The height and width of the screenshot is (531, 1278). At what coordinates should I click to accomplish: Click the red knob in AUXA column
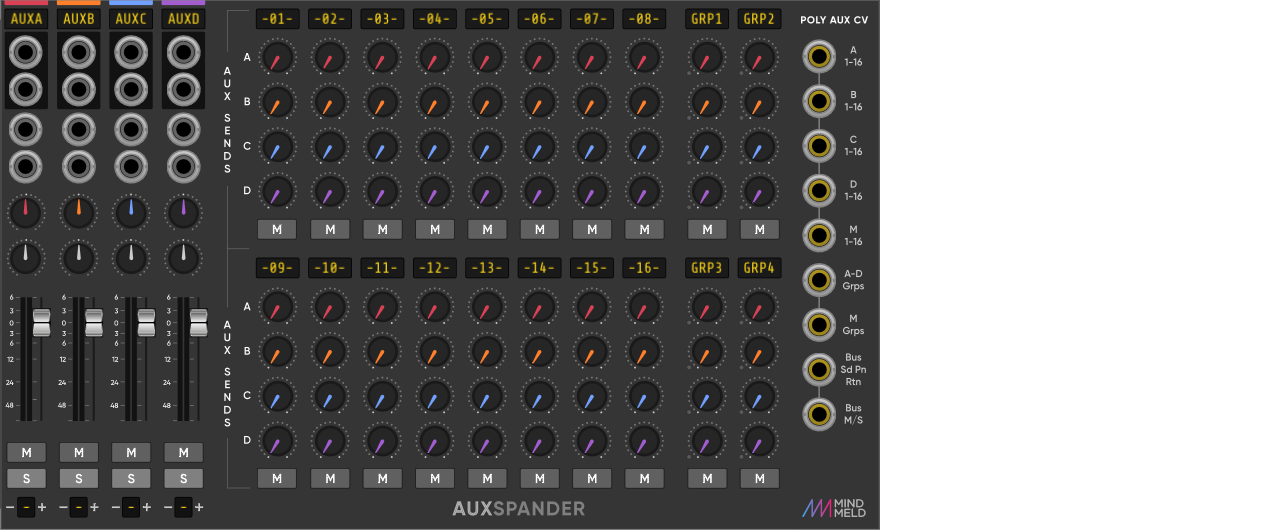(26, 211)
